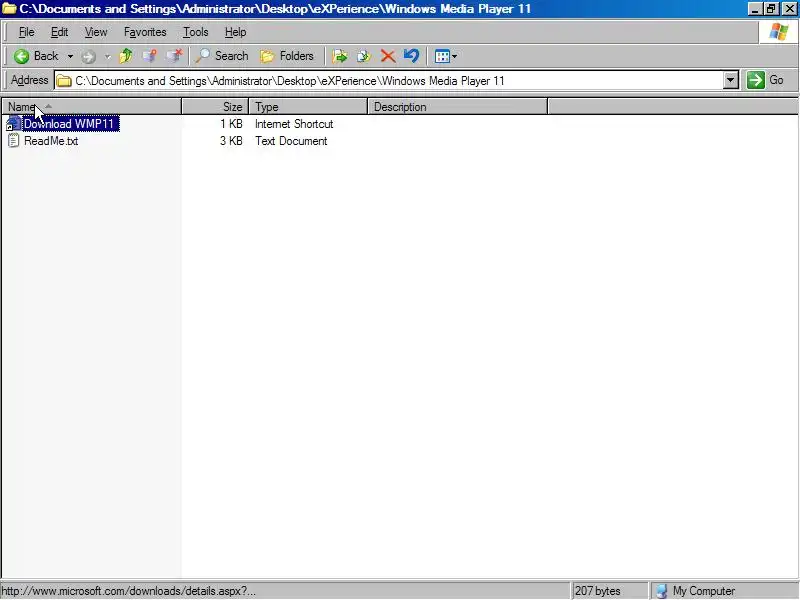The width and height of the screenshot is (800, 600).
Task: Click the ReadMe.txt document icon
Action: click(13, 141)
